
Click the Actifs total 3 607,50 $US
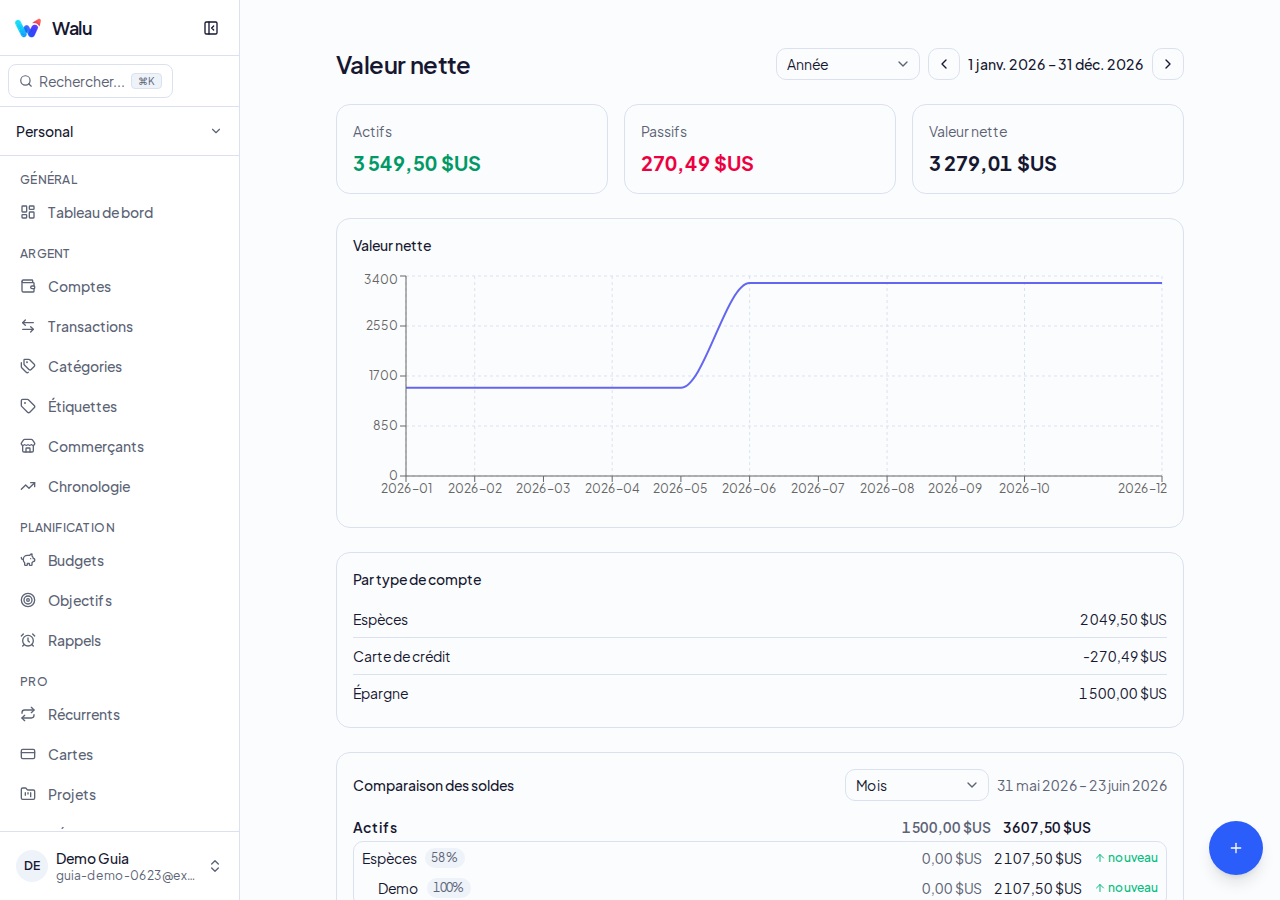pos(1047,827)
